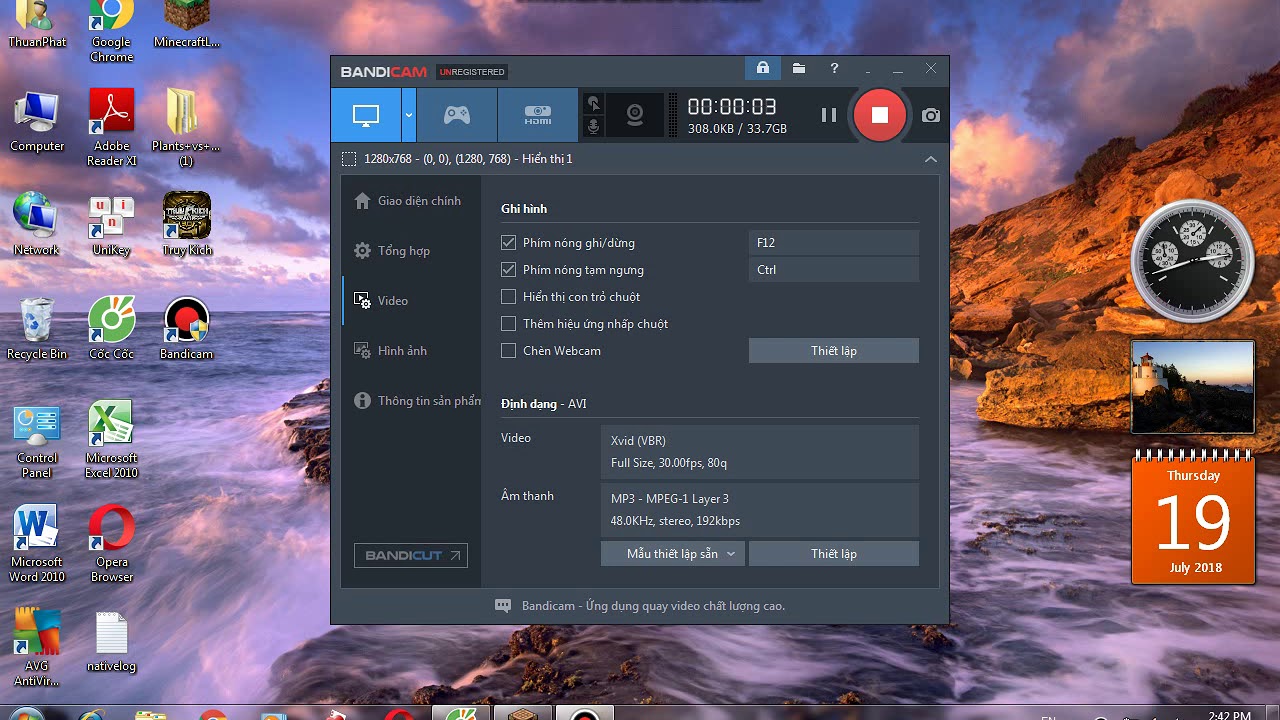This screenshot has width=1280, height=720.
Task: Expand the recording mode dropdown arrow
Action: pyautogui.click(x=409, y=115)
